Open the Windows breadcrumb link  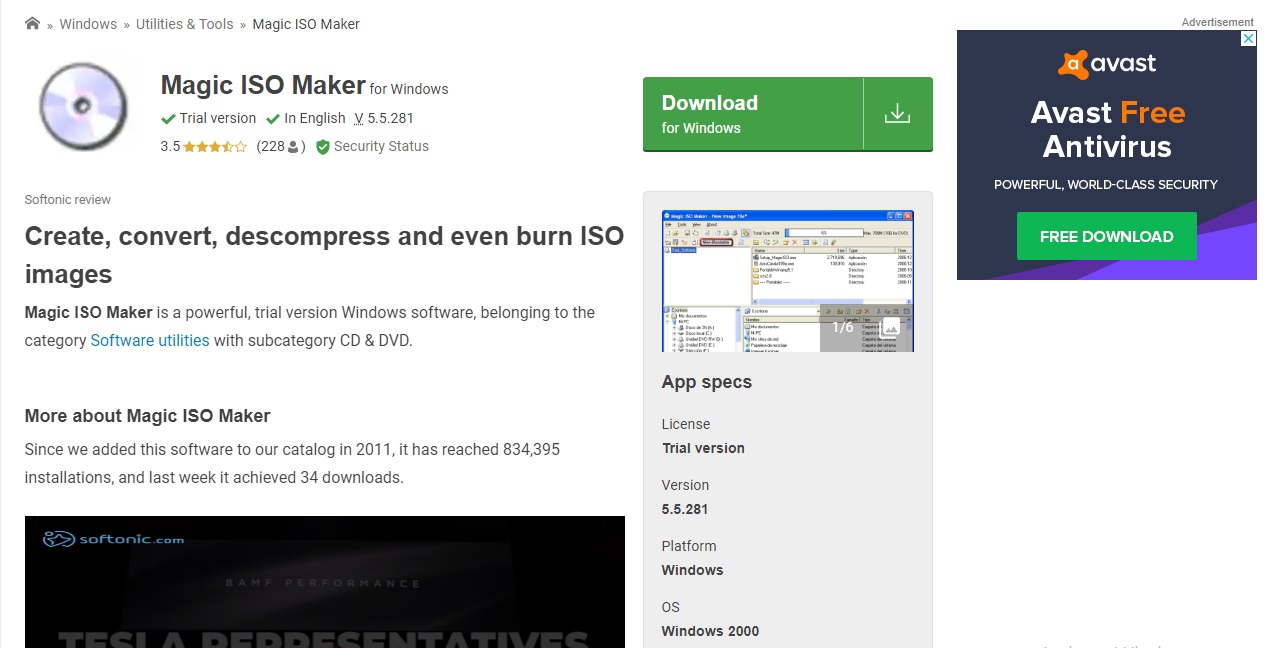[x=88, y=24]
